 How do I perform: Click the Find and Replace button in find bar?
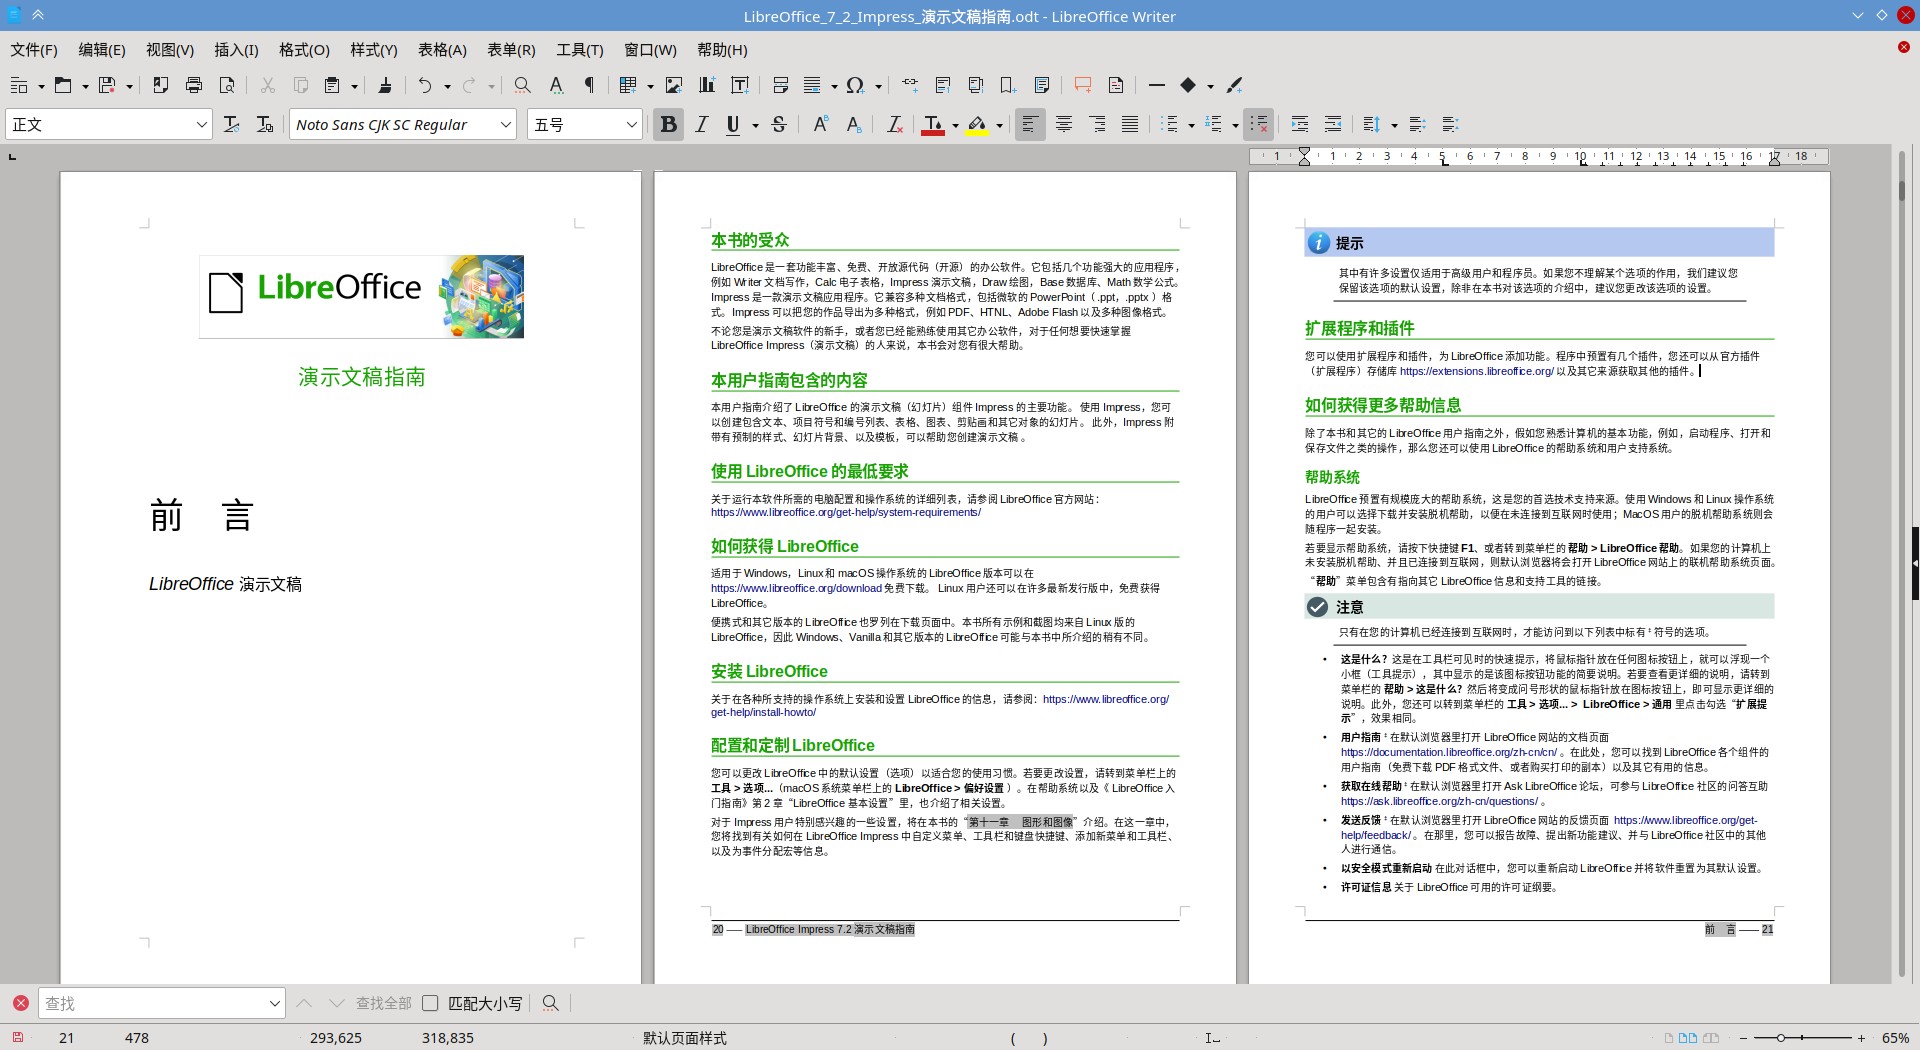550,1003
